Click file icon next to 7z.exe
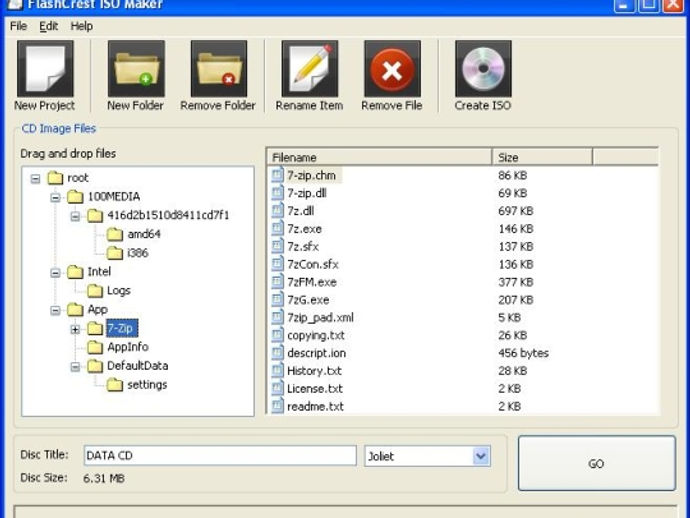Viewport: 690px width, 518px height. tap(277, 228)
